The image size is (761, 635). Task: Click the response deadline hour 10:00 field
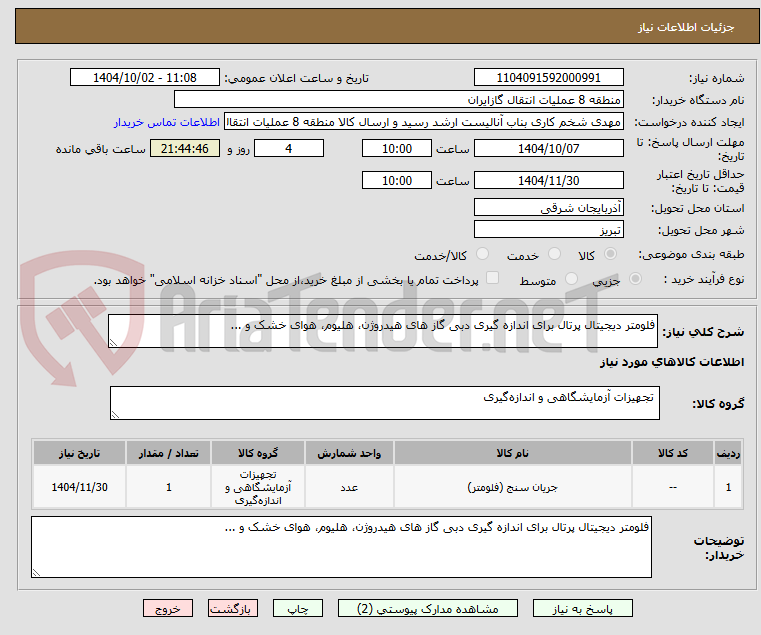point(397,149)
